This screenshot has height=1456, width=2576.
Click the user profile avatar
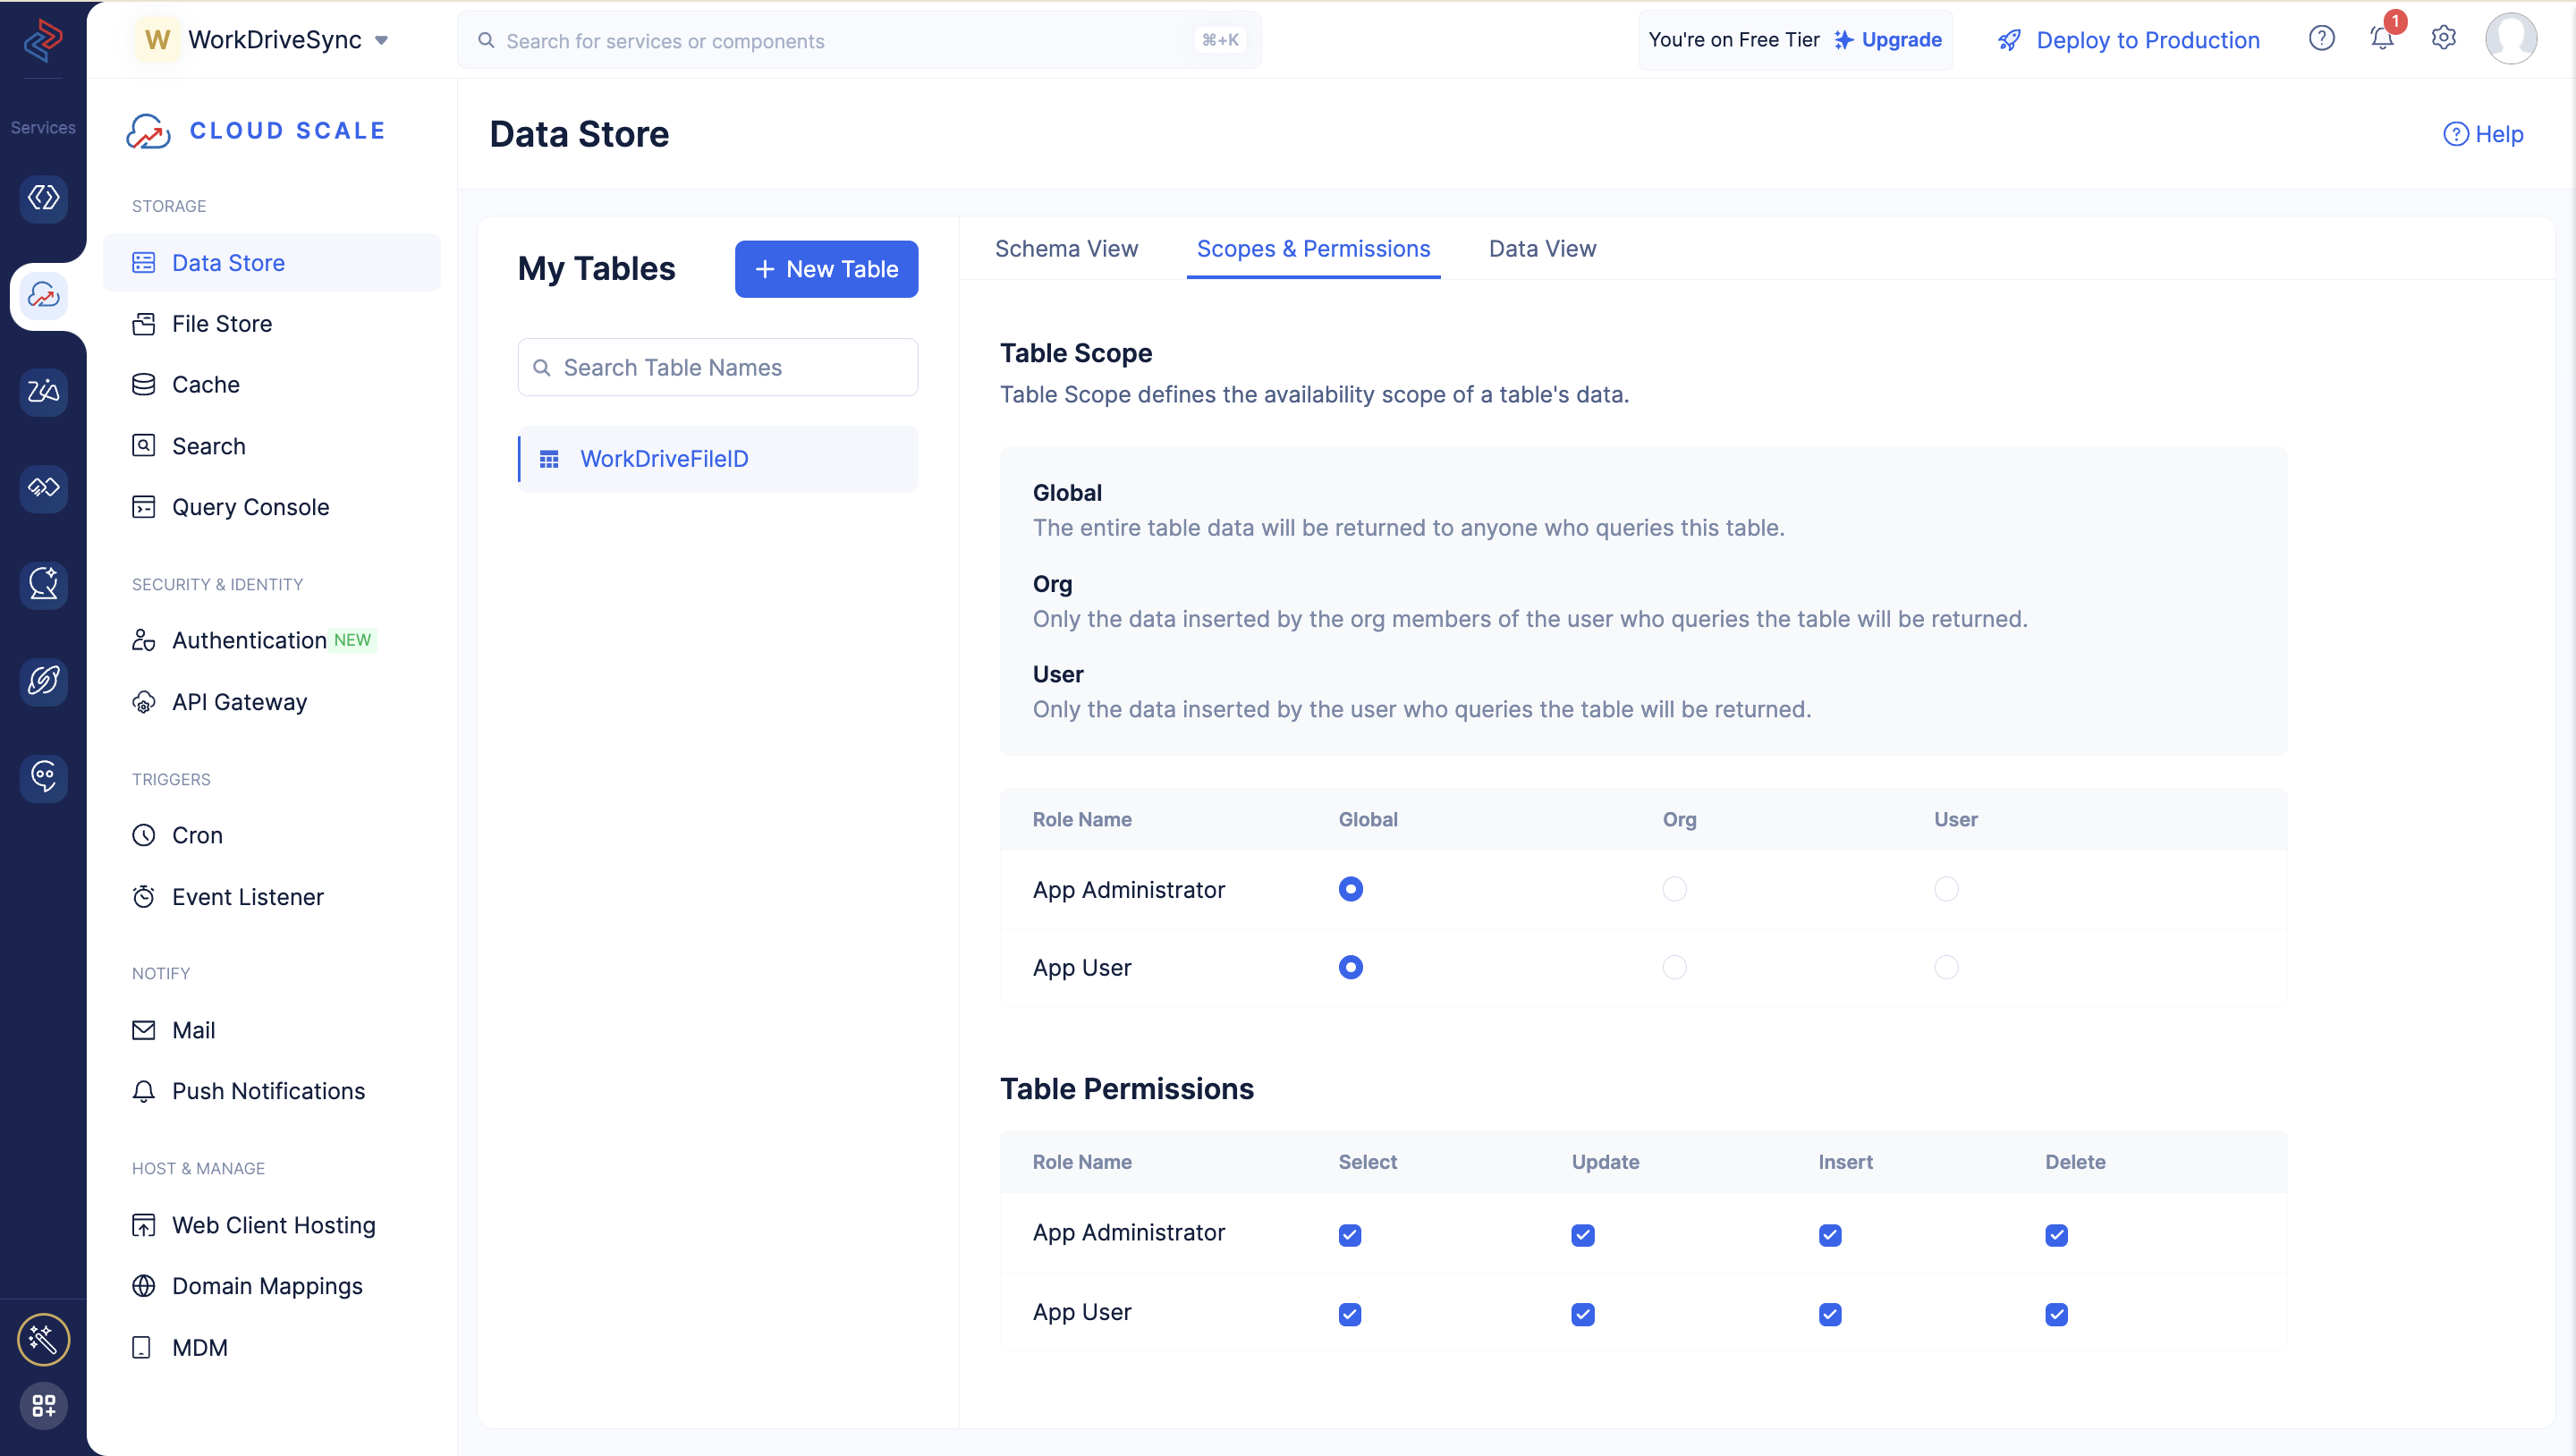[x=2510, y=39]
